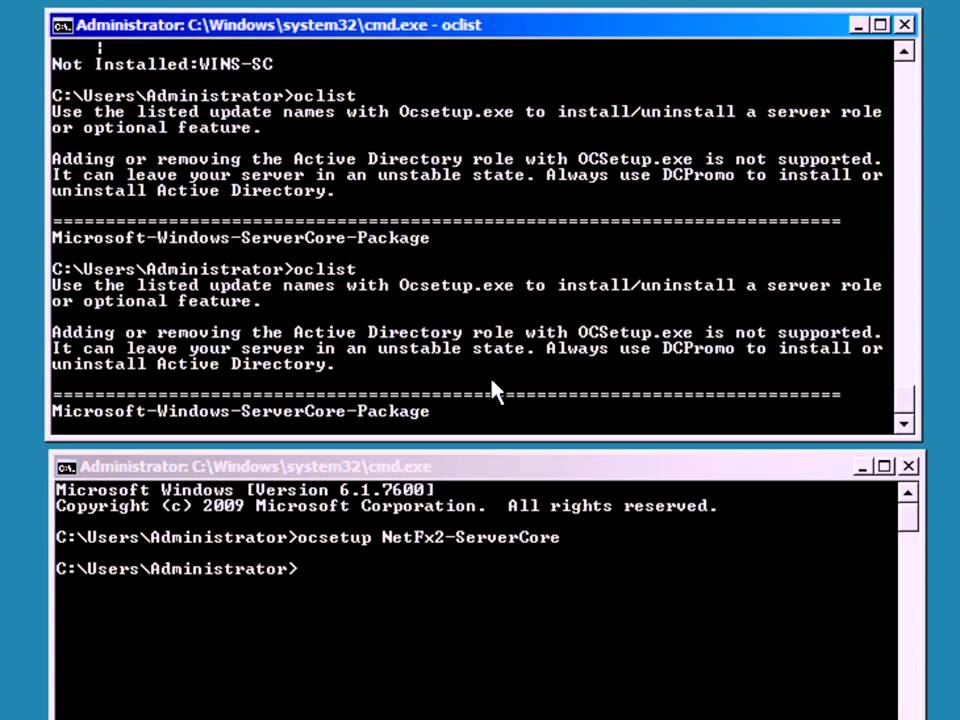
Task: Minimize the oclist command prompt window
Action: point(858,25)
